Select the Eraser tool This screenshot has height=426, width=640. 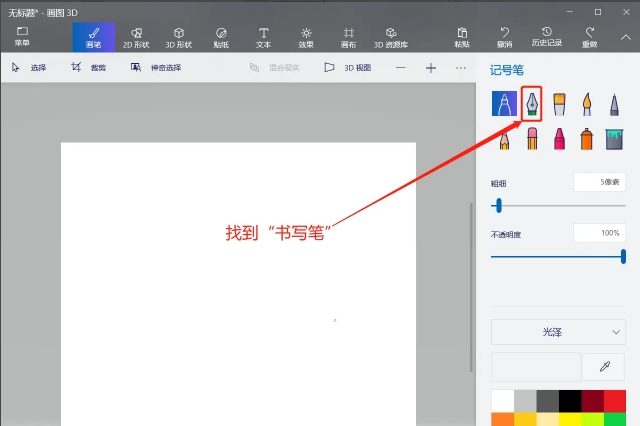tap(532, 139)
